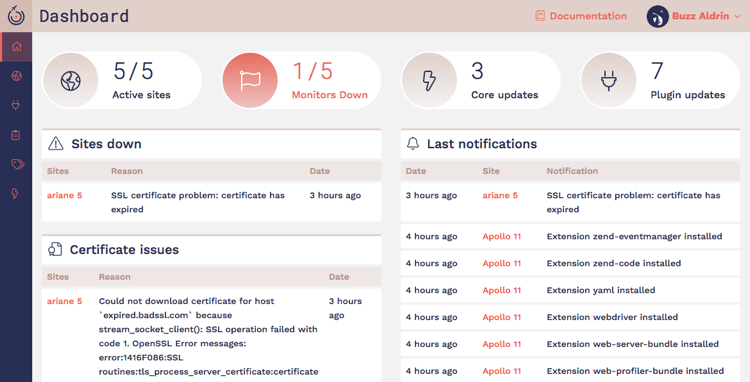Select the plug icon in sidebar

[16, 105]
